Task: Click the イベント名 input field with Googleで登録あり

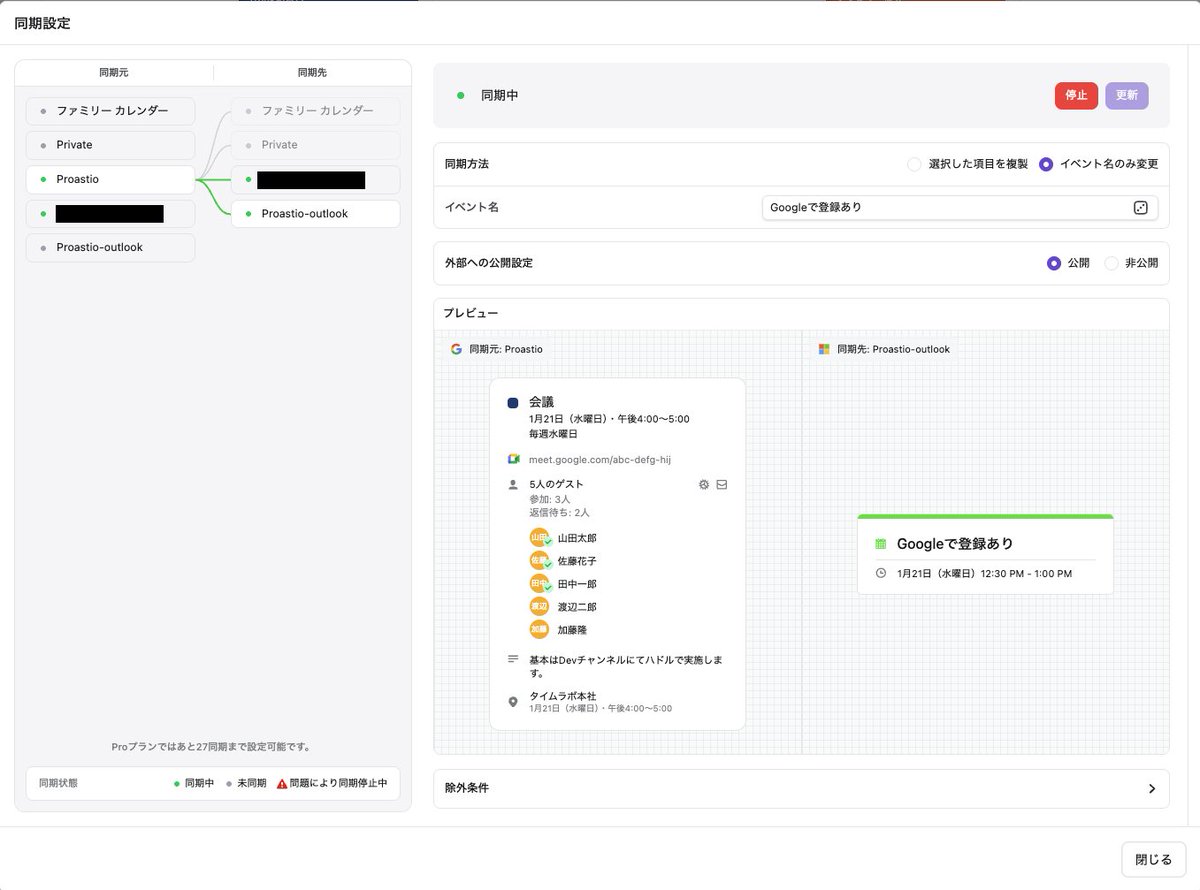Action: [x=960, y=207]
